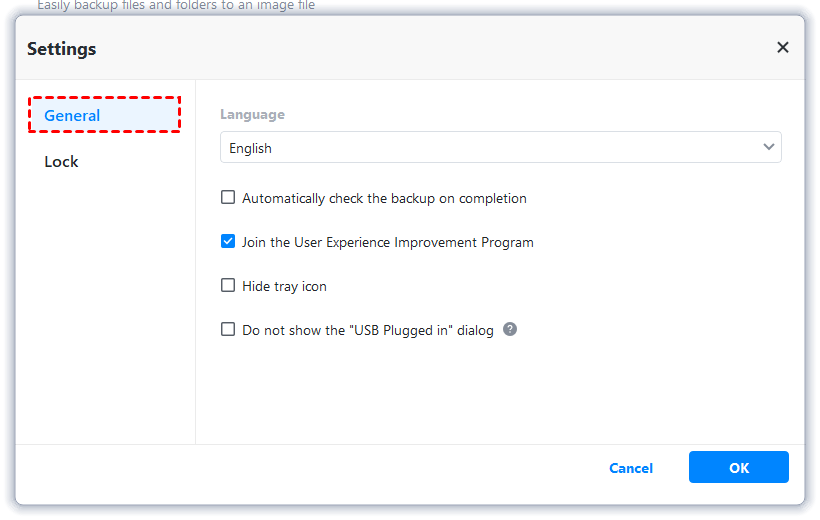820x520 pixels.
Task: Click the Language section heading
Action: pyautogui.click(x=252, y=114)
